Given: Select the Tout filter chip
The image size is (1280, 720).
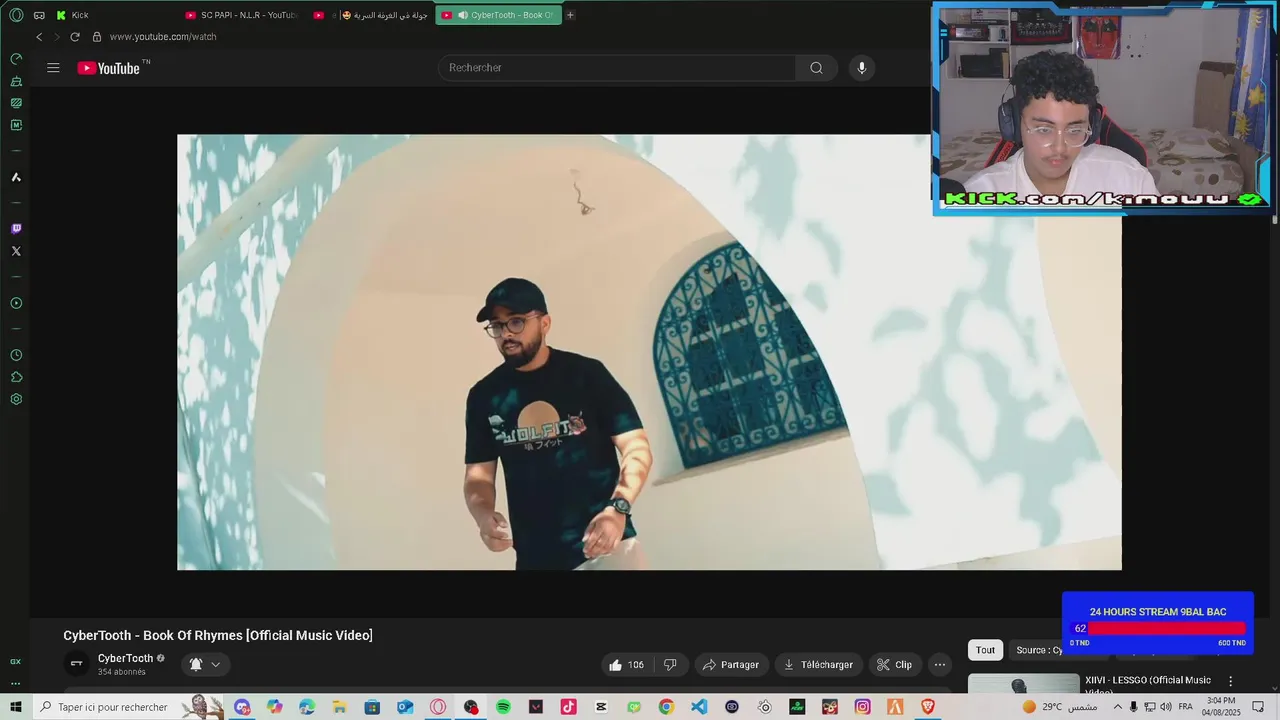Looking at the screenshot, I should click(x=985, y=650).
